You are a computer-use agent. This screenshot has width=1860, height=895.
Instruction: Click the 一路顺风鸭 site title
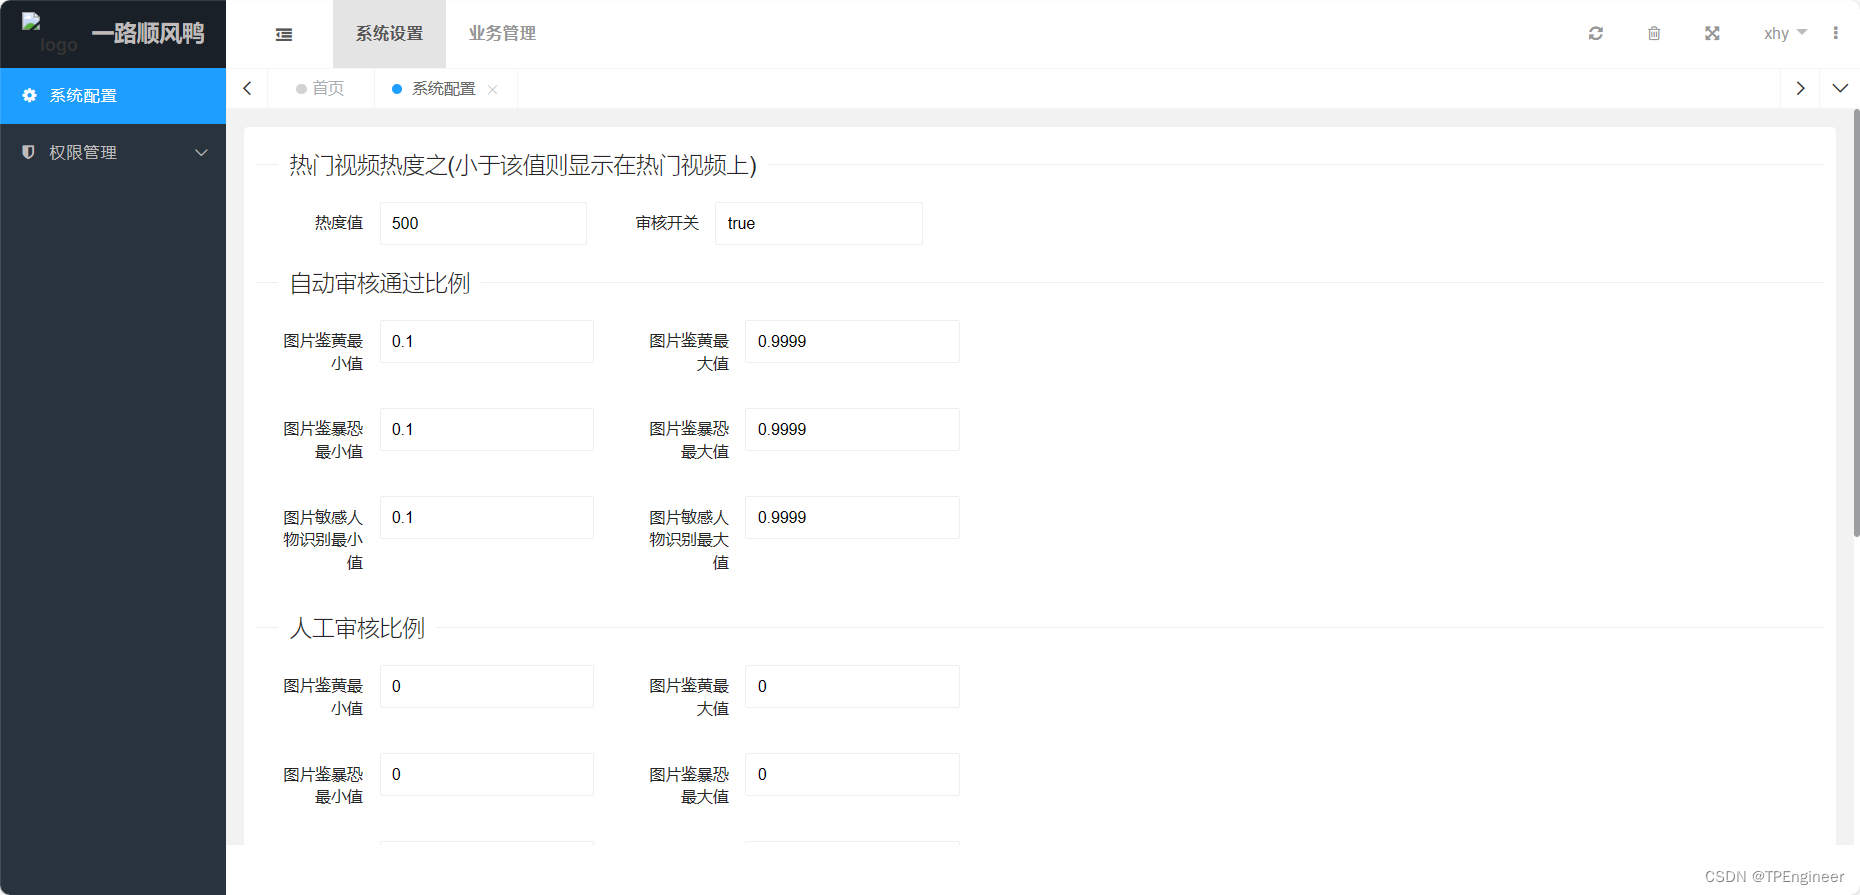pos(148,34)
